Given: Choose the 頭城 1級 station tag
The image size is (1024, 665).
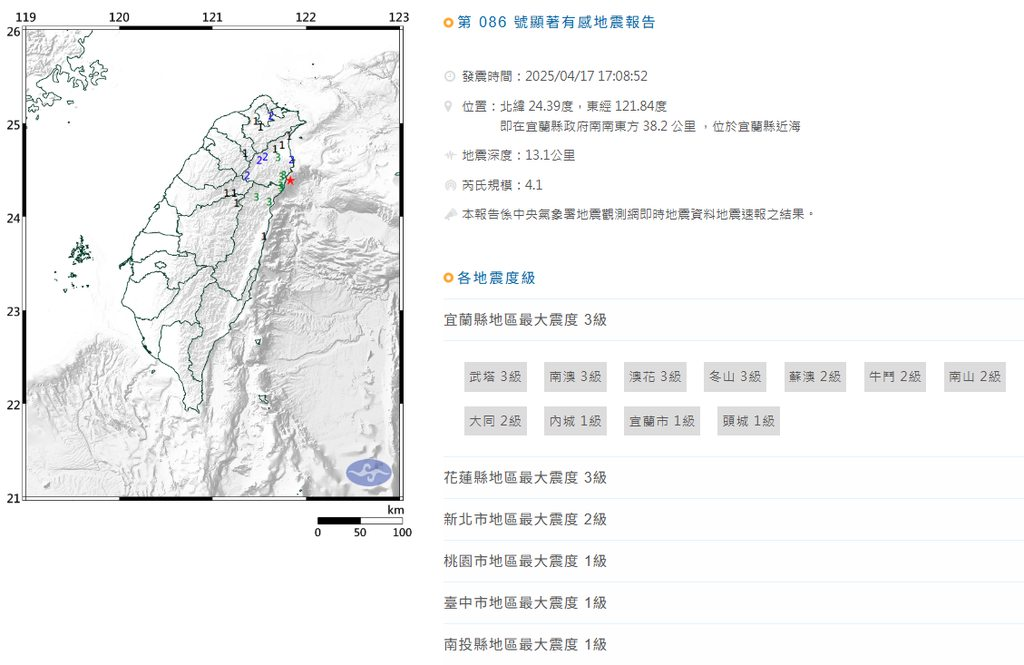Looking at the screenshot, I should tap(748, 421).
